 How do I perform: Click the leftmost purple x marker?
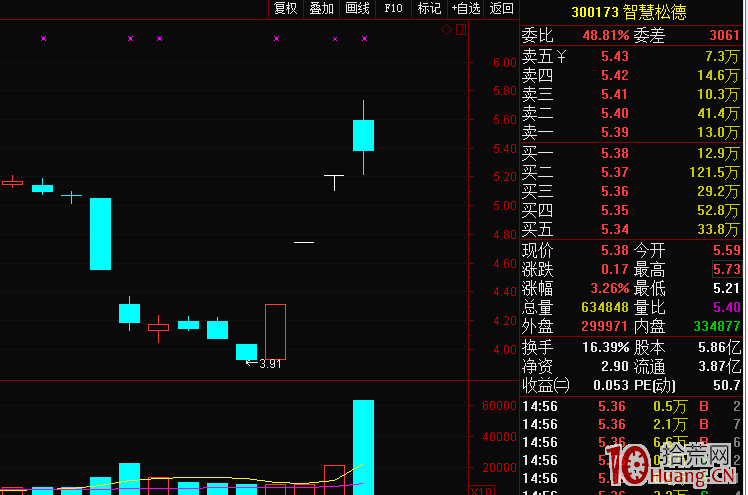pyautogui.click(x=43, y=39)
